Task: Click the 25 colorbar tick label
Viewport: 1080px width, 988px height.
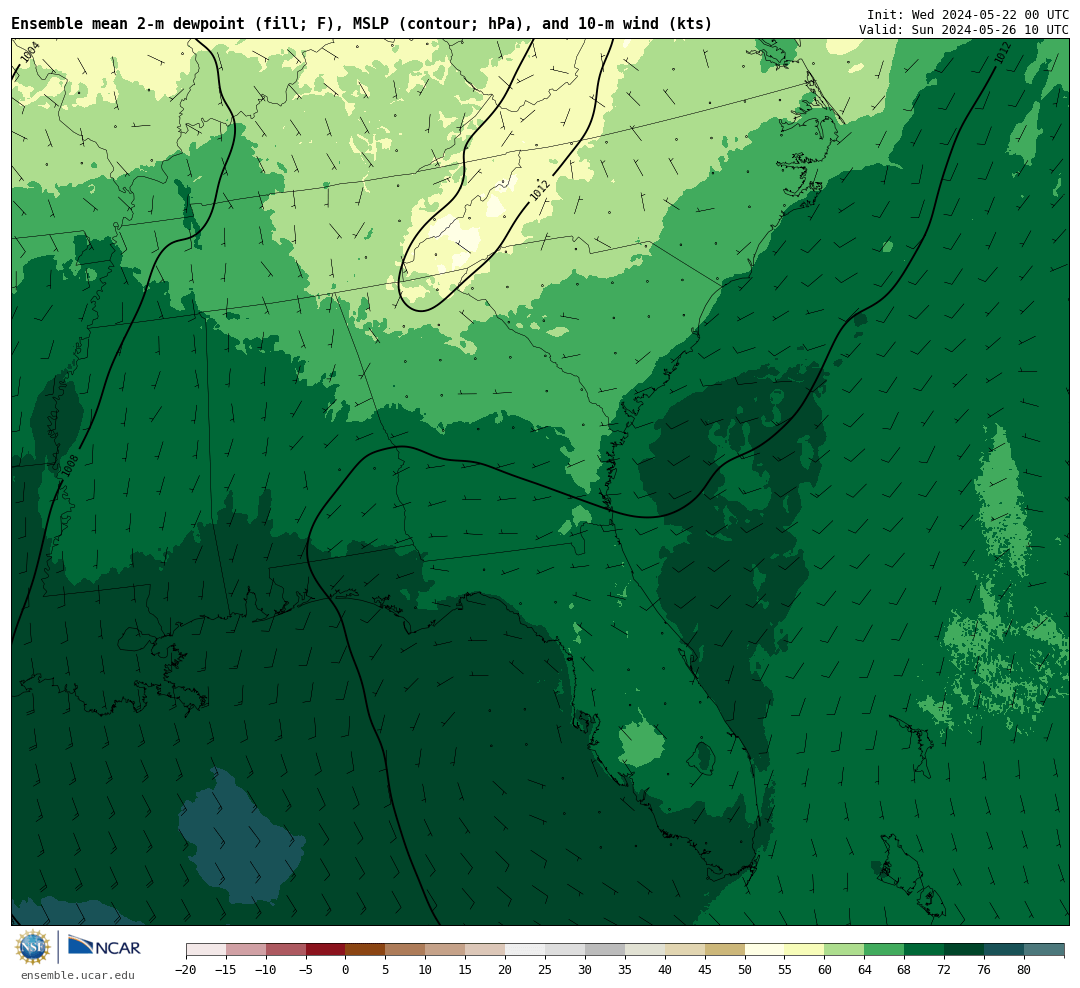Action: (546, 970)
